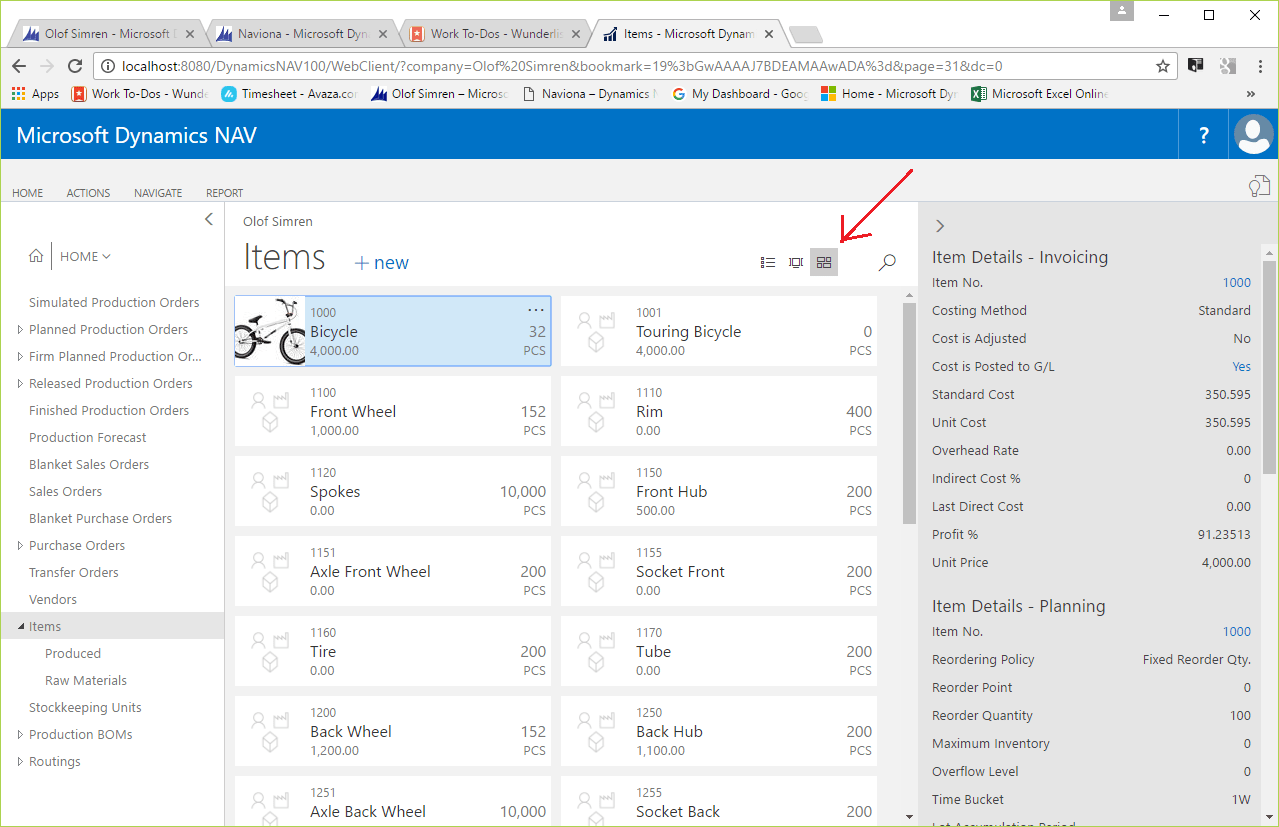This screenshot has width=1279, height=827.
Task: Open Vendors list
Action: click(53, 599)
